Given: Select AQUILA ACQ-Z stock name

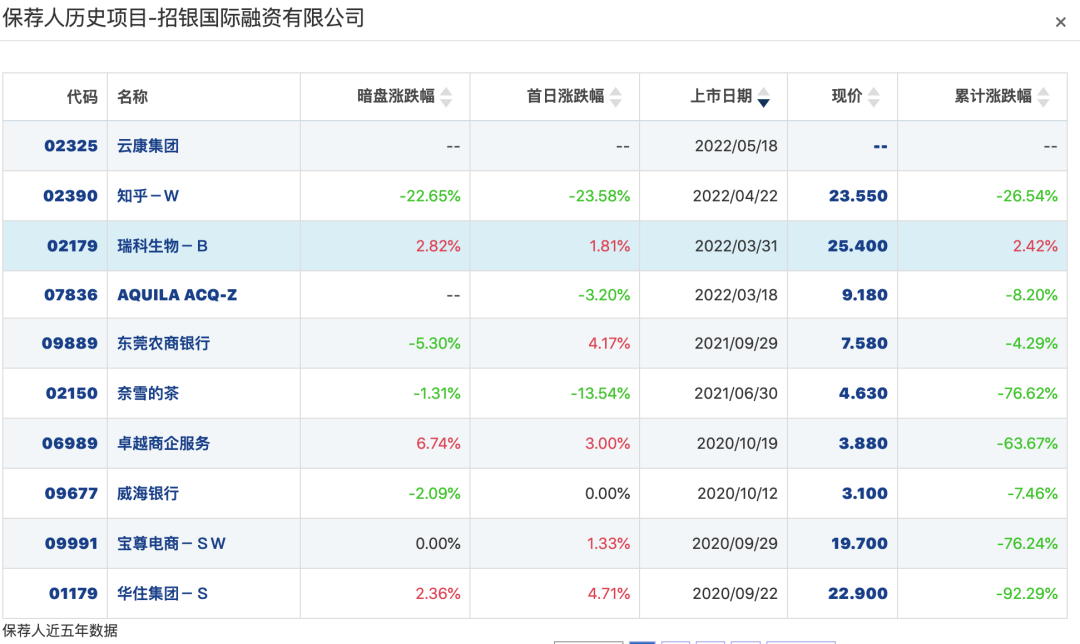Looking at the screenshot, I should pyautogui.click(x=177, y=295).
